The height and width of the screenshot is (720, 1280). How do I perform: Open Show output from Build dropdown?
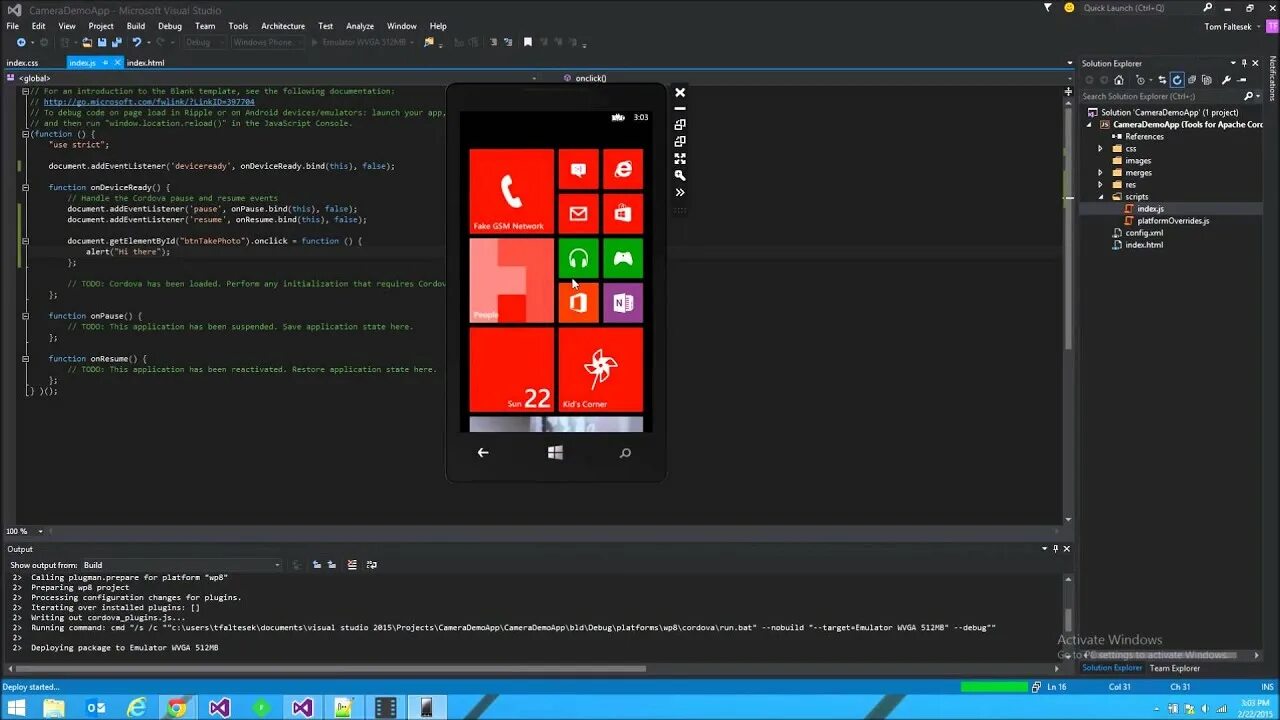point(182,565)
